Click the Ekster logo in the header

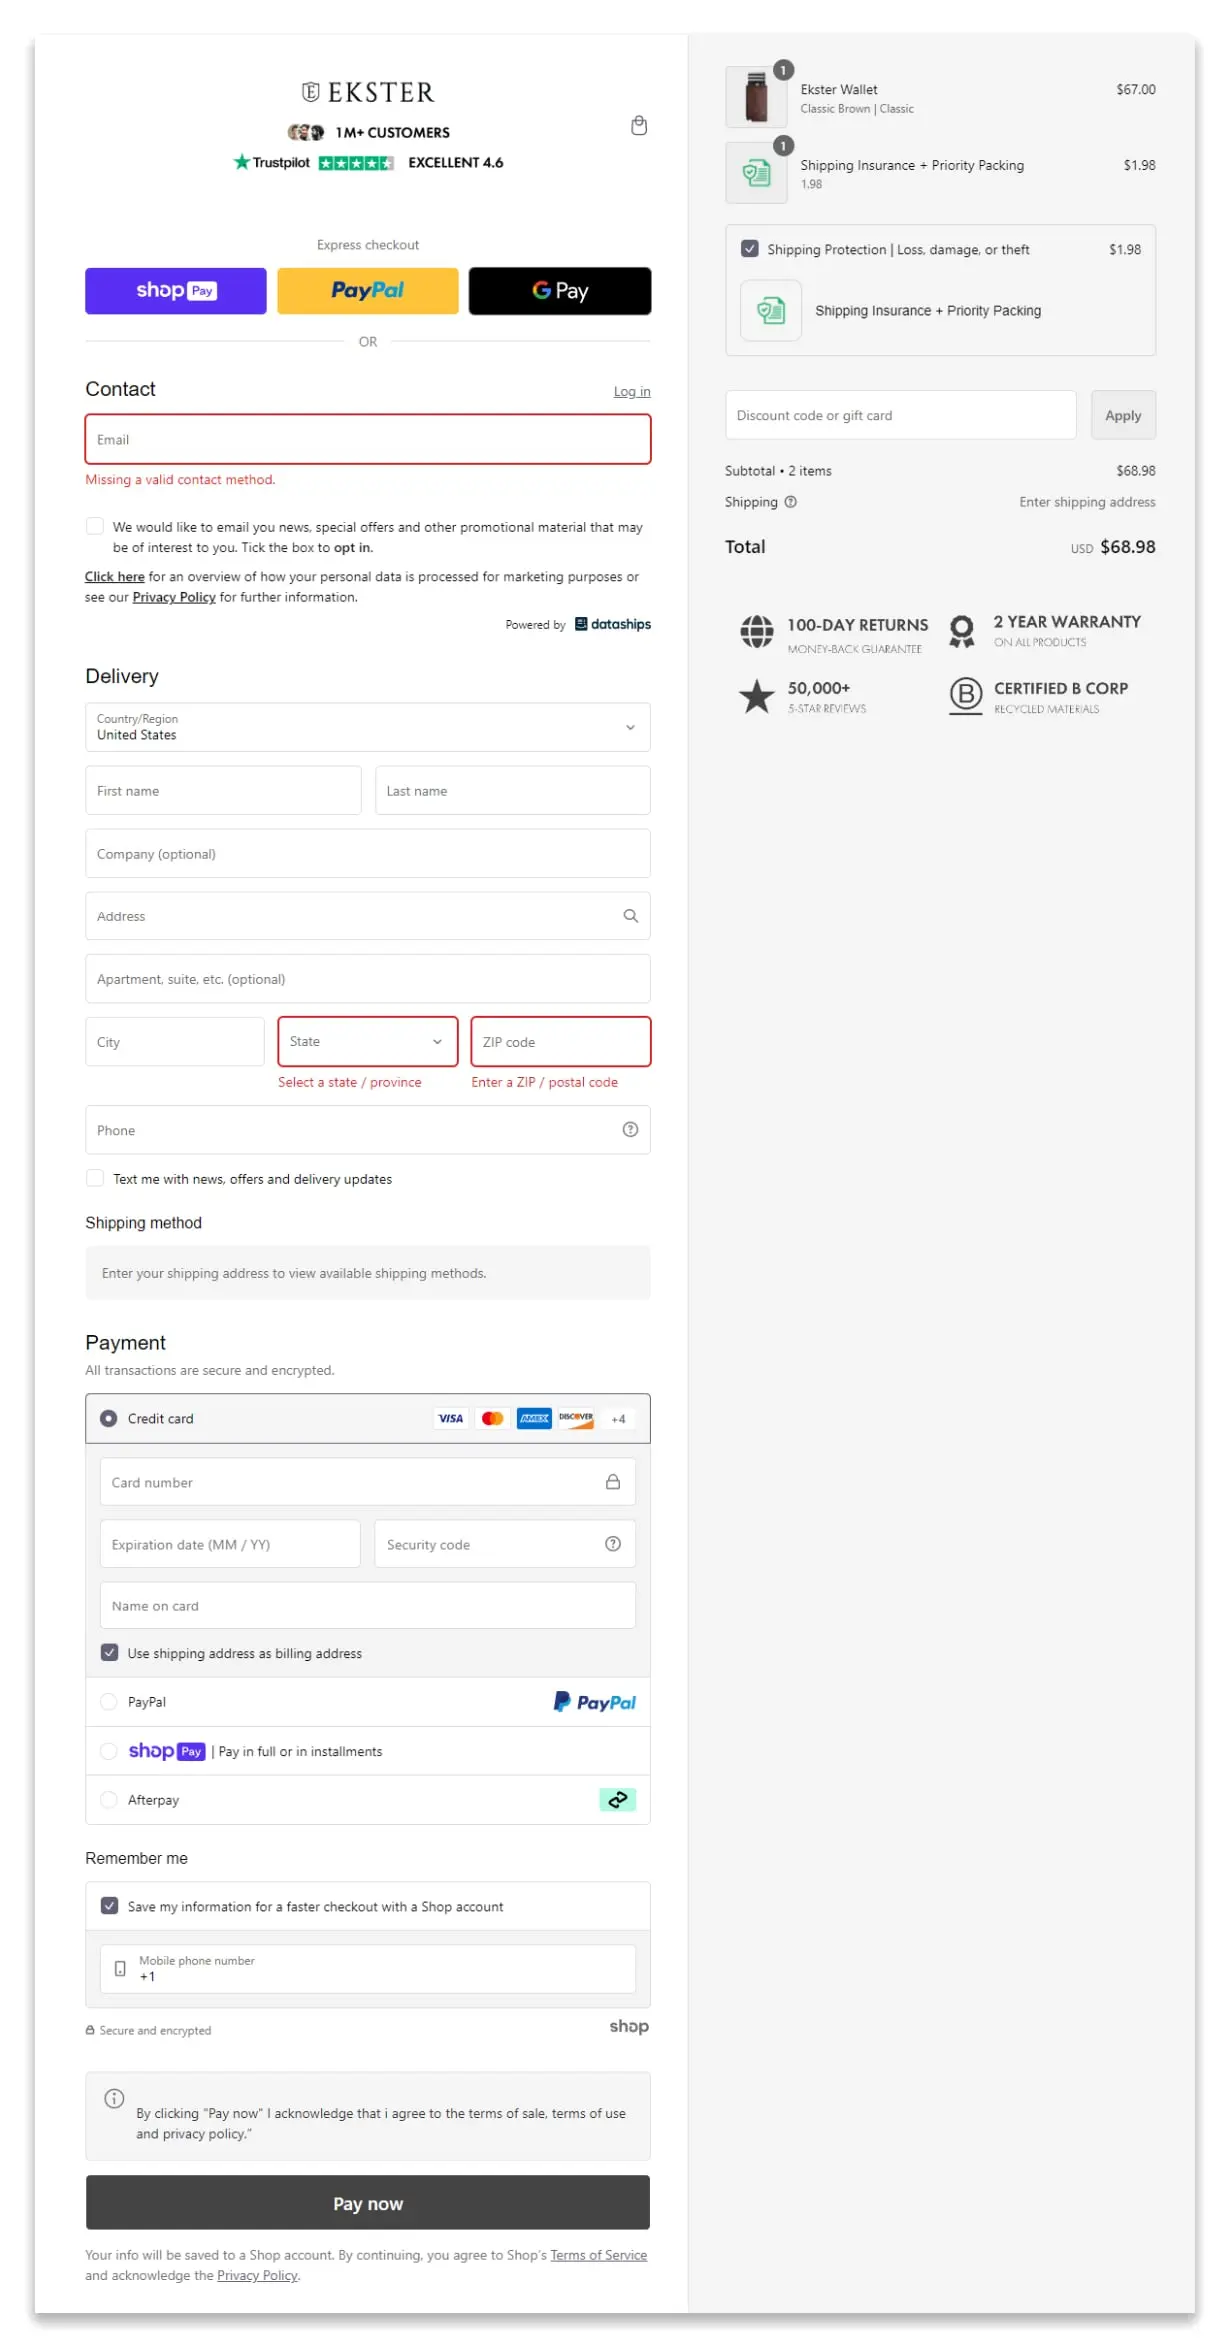(368, 92)
